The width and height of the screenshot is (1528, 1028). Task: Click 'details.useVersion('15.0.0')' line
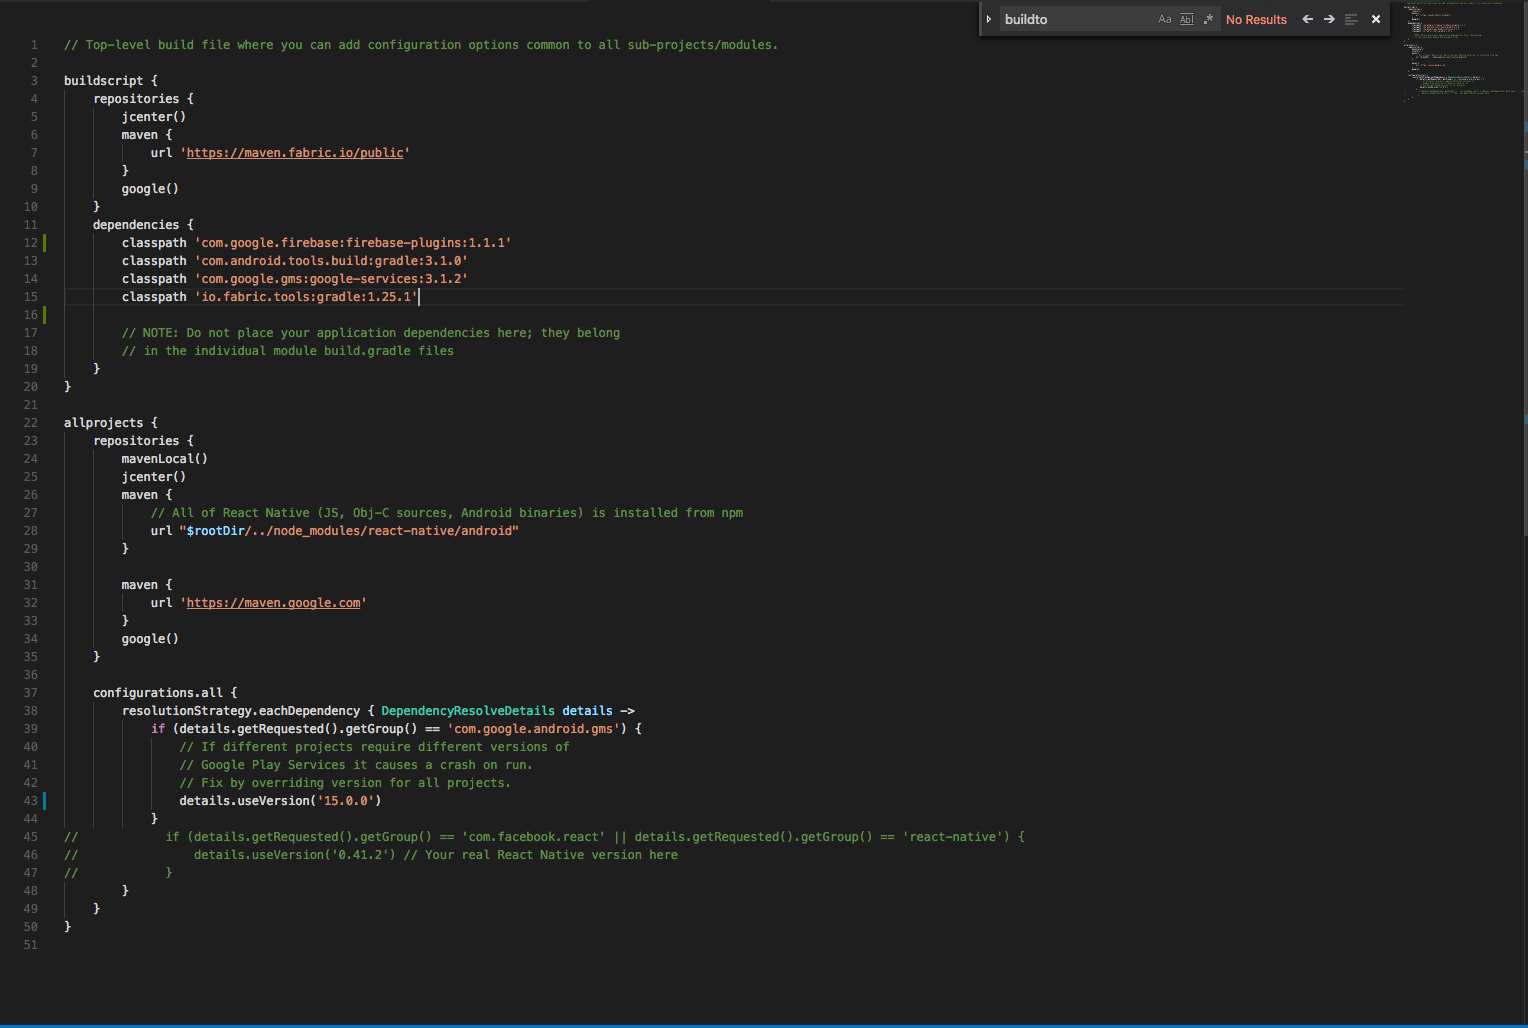point(280,801)
